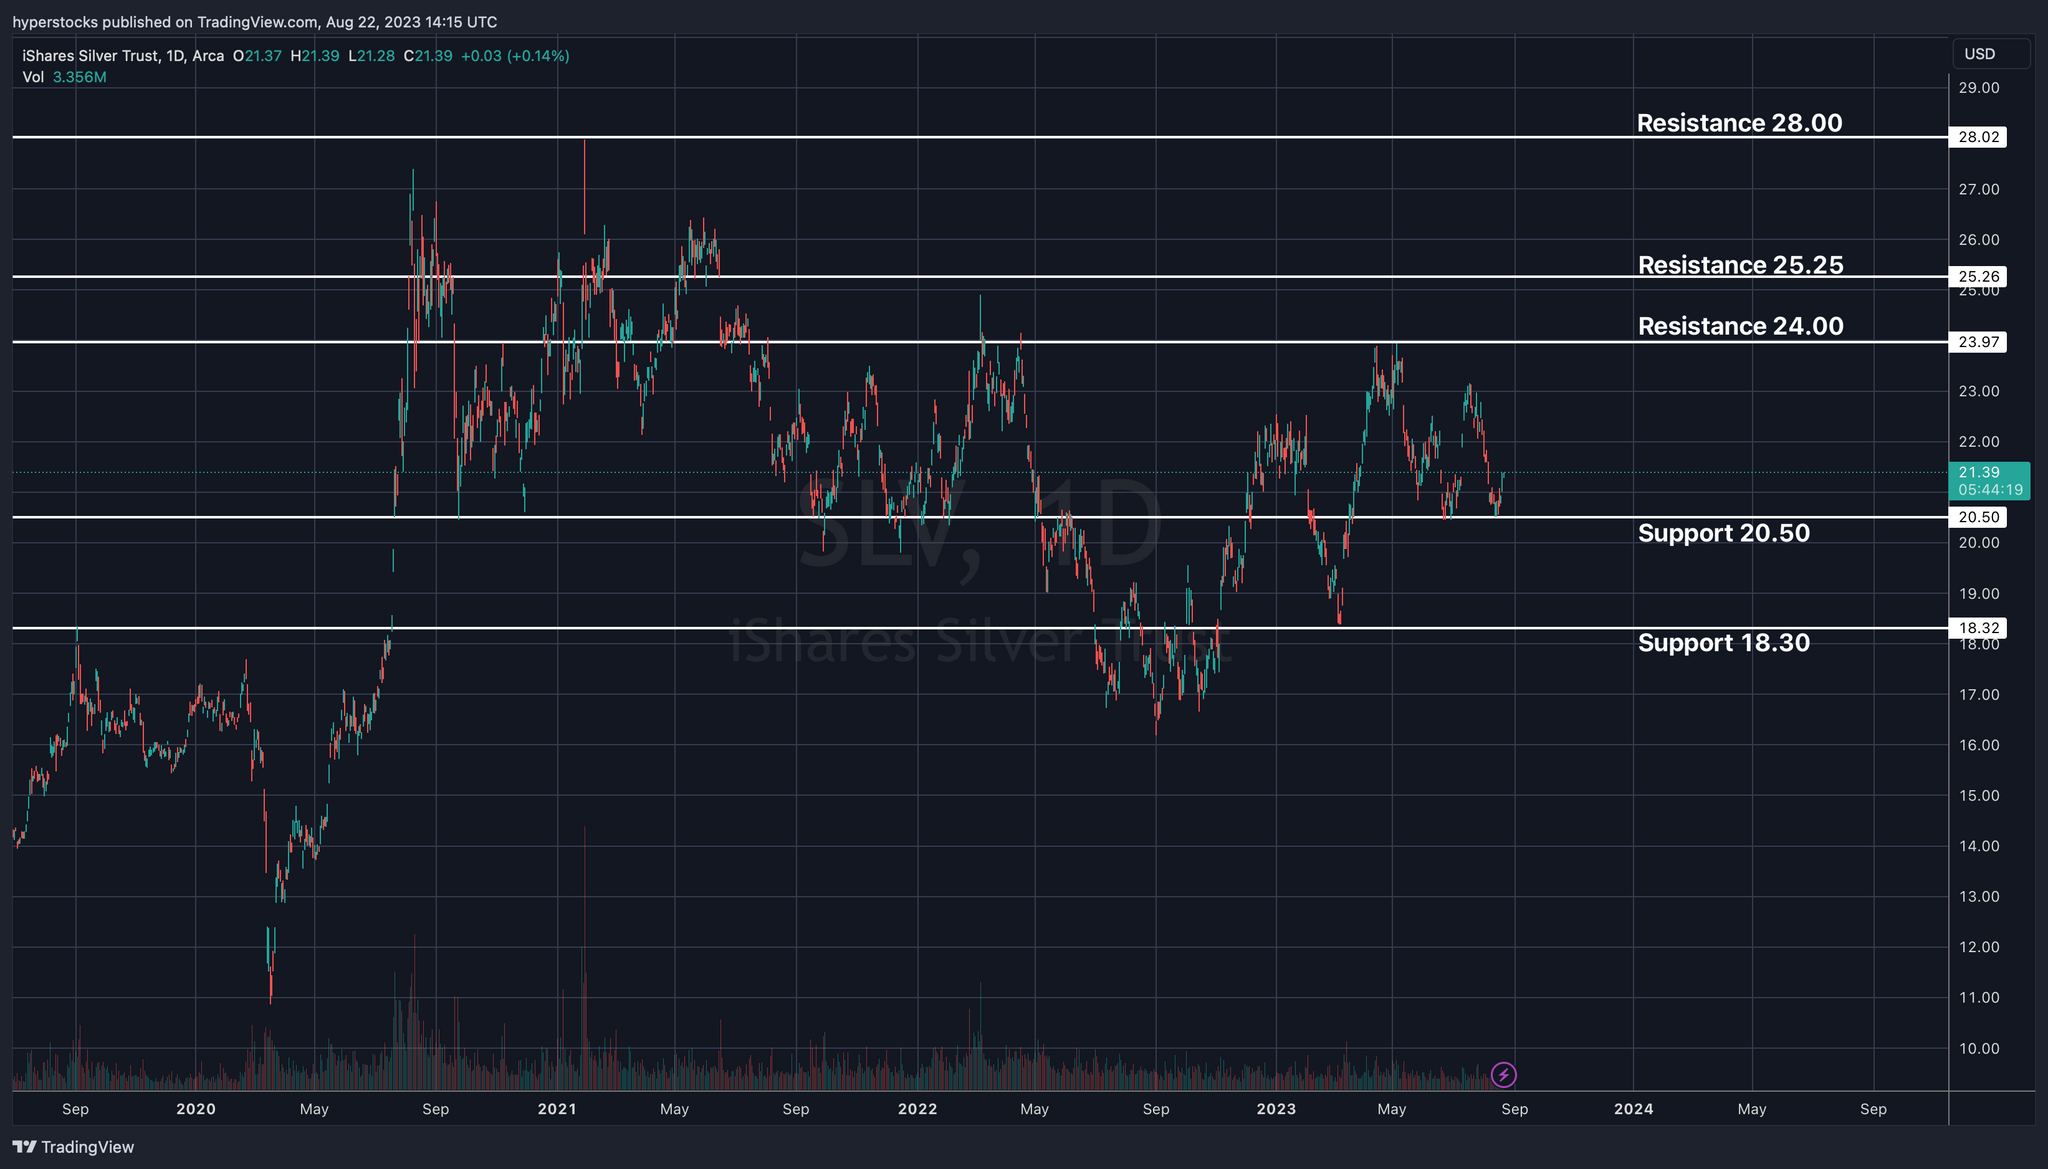Viewport: 2048px width, 1169px height.
Task: Select the Resistance 28.00 text label
Action: [1739, 123]
